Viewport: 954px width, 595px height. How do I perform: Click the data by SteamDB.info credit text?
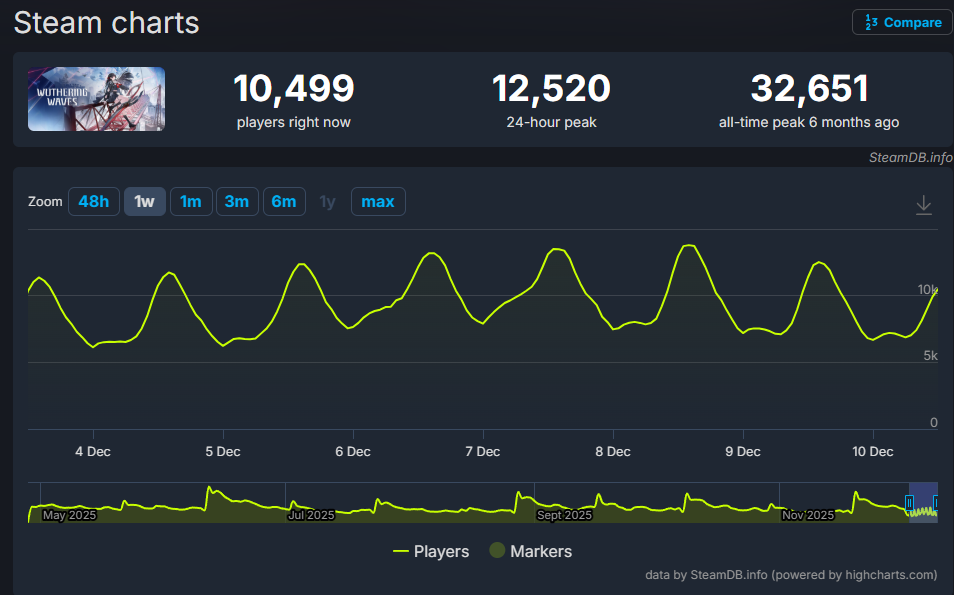point(791,575)
